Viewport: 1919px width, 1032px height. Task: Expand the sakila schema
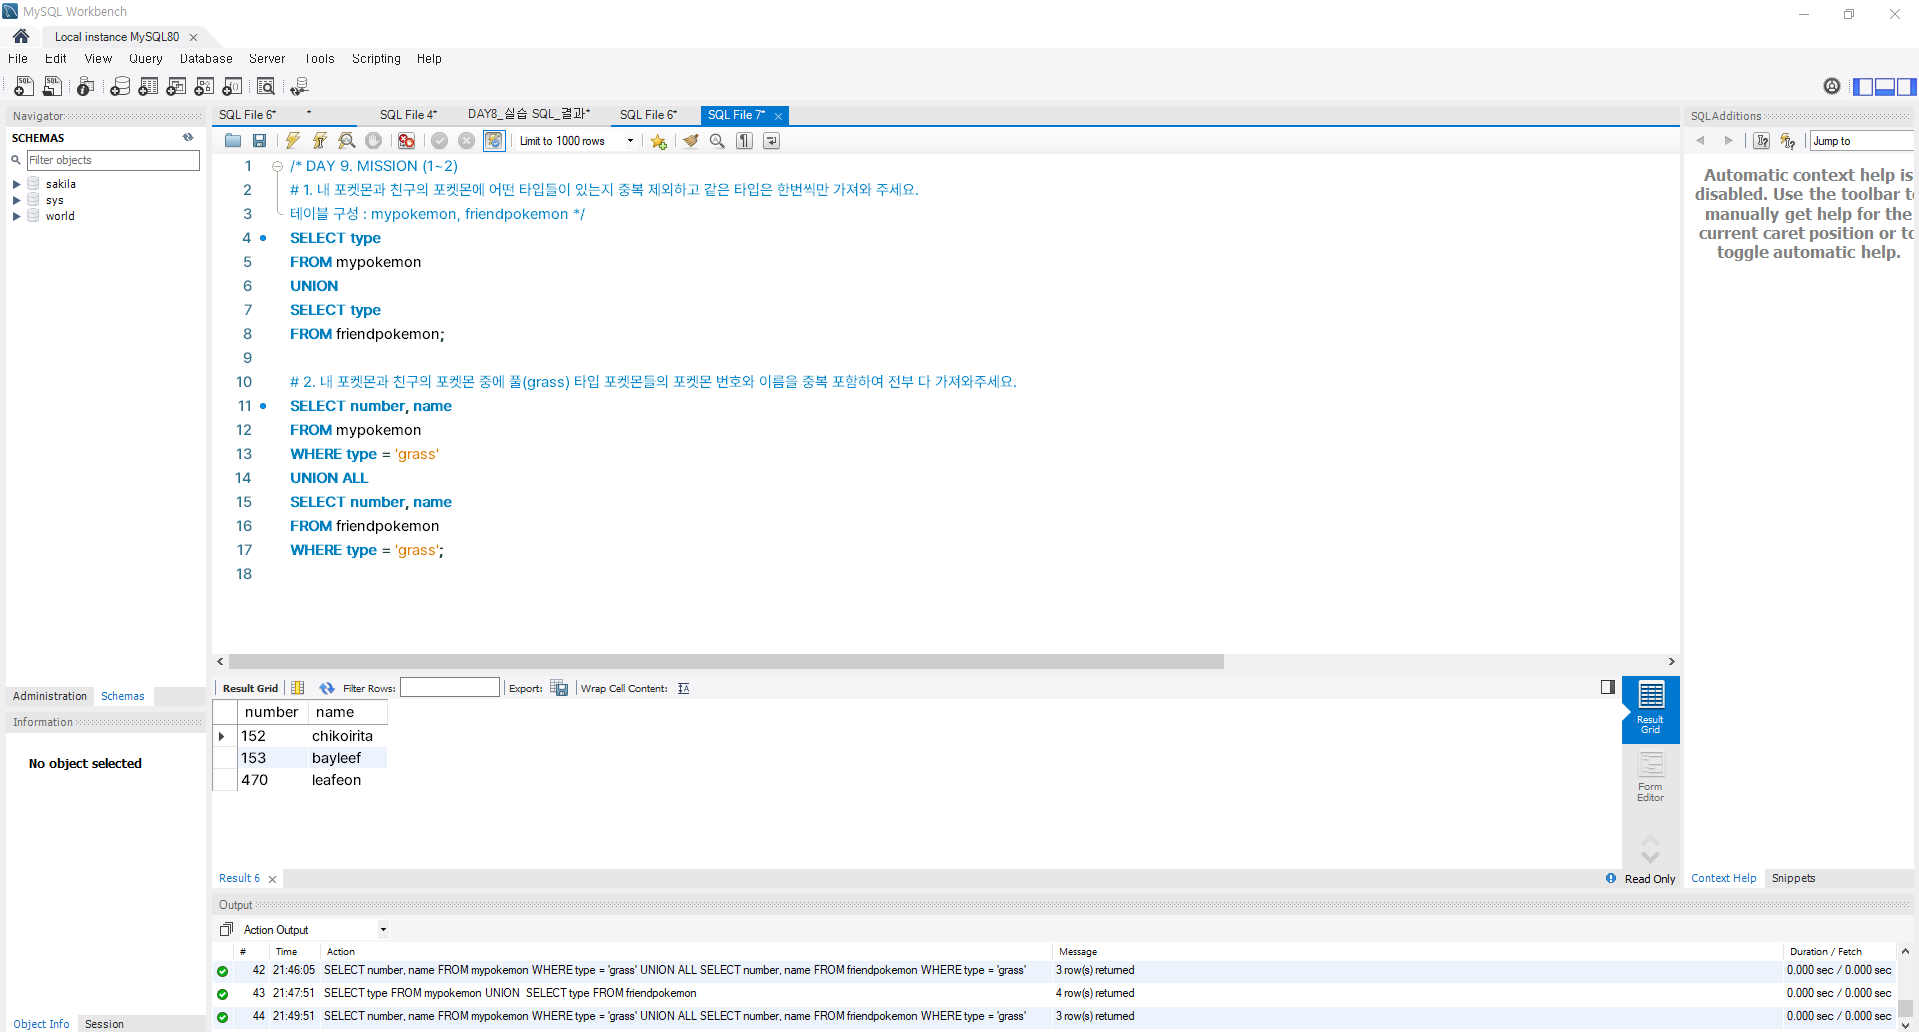coord(16,184)
